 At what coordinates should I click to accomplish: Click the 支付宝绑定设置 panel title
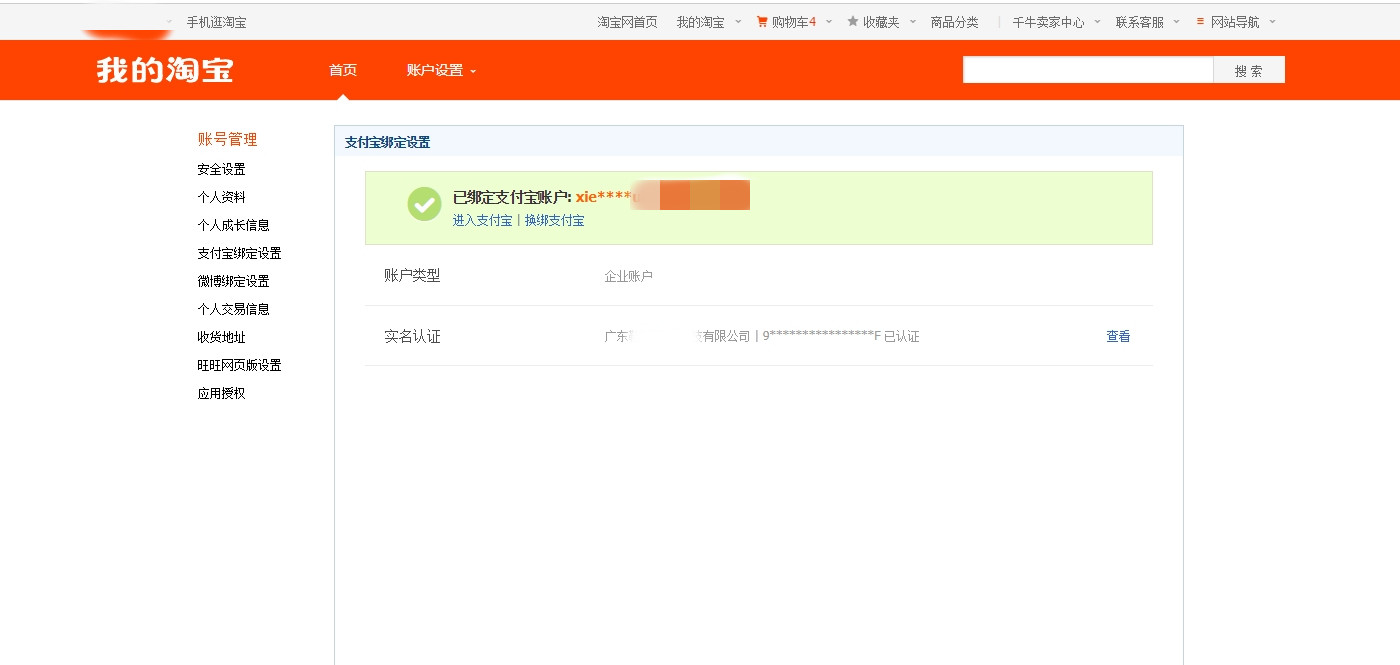pyautogui.click(x=387, y=142)
